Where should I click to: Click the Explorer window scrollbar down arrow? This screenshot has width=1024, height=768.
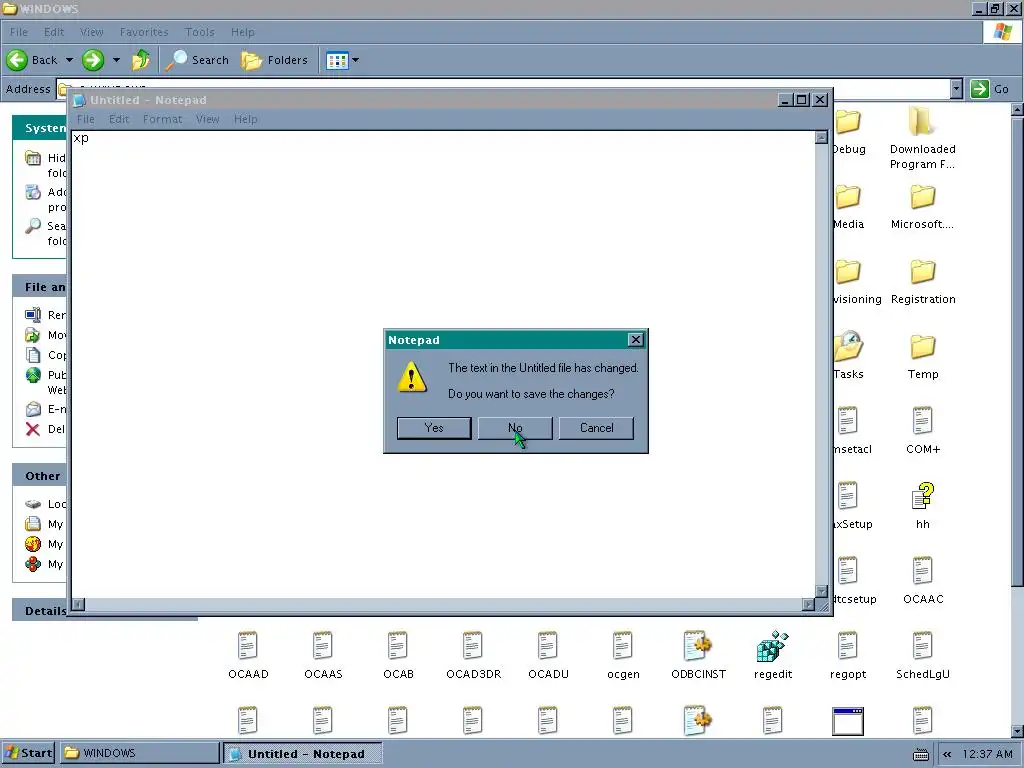point(1017,731)
